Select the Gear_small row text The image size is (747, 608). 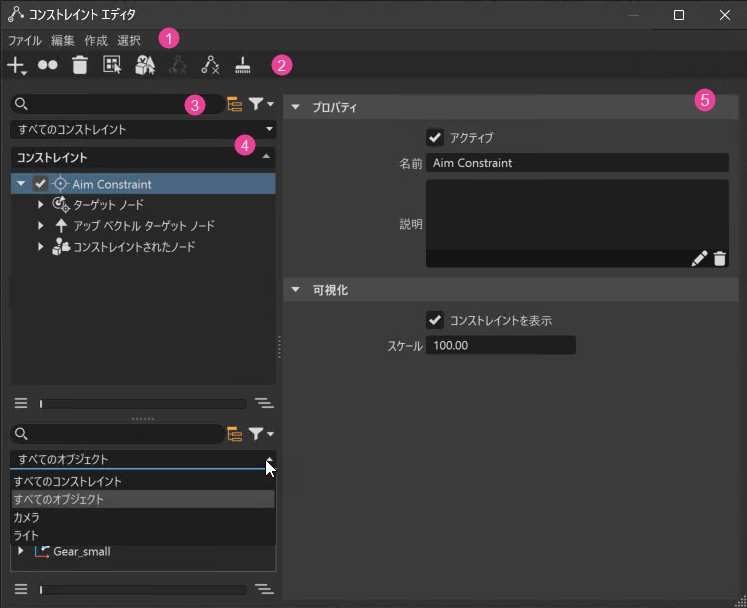click(x=82, y=551)
